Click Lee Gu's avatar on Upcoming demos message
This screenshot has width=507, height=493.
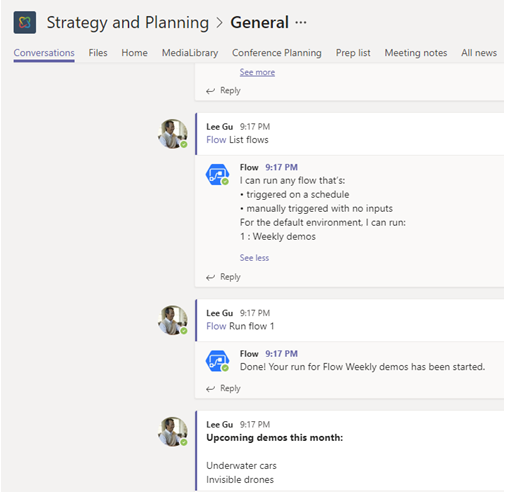[173, 432]
